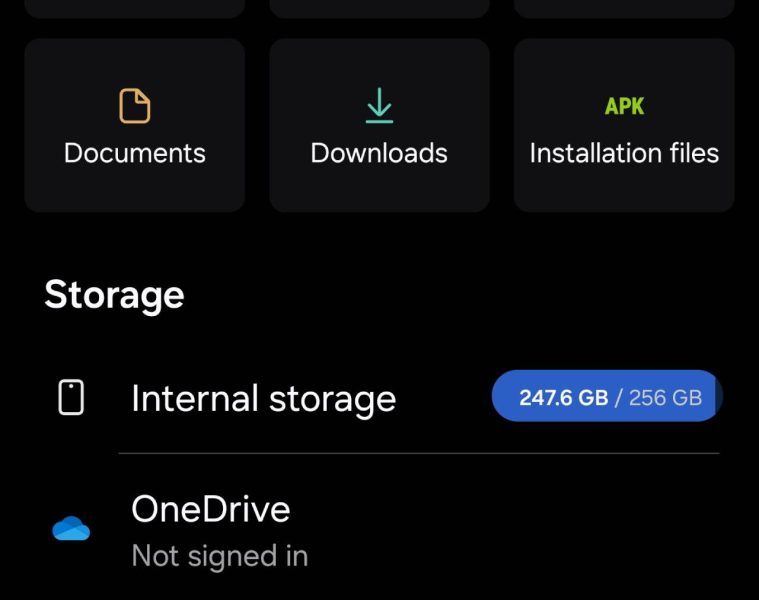Open the Installation files tile
Screen dimensions: 759x600
point(624,125)
